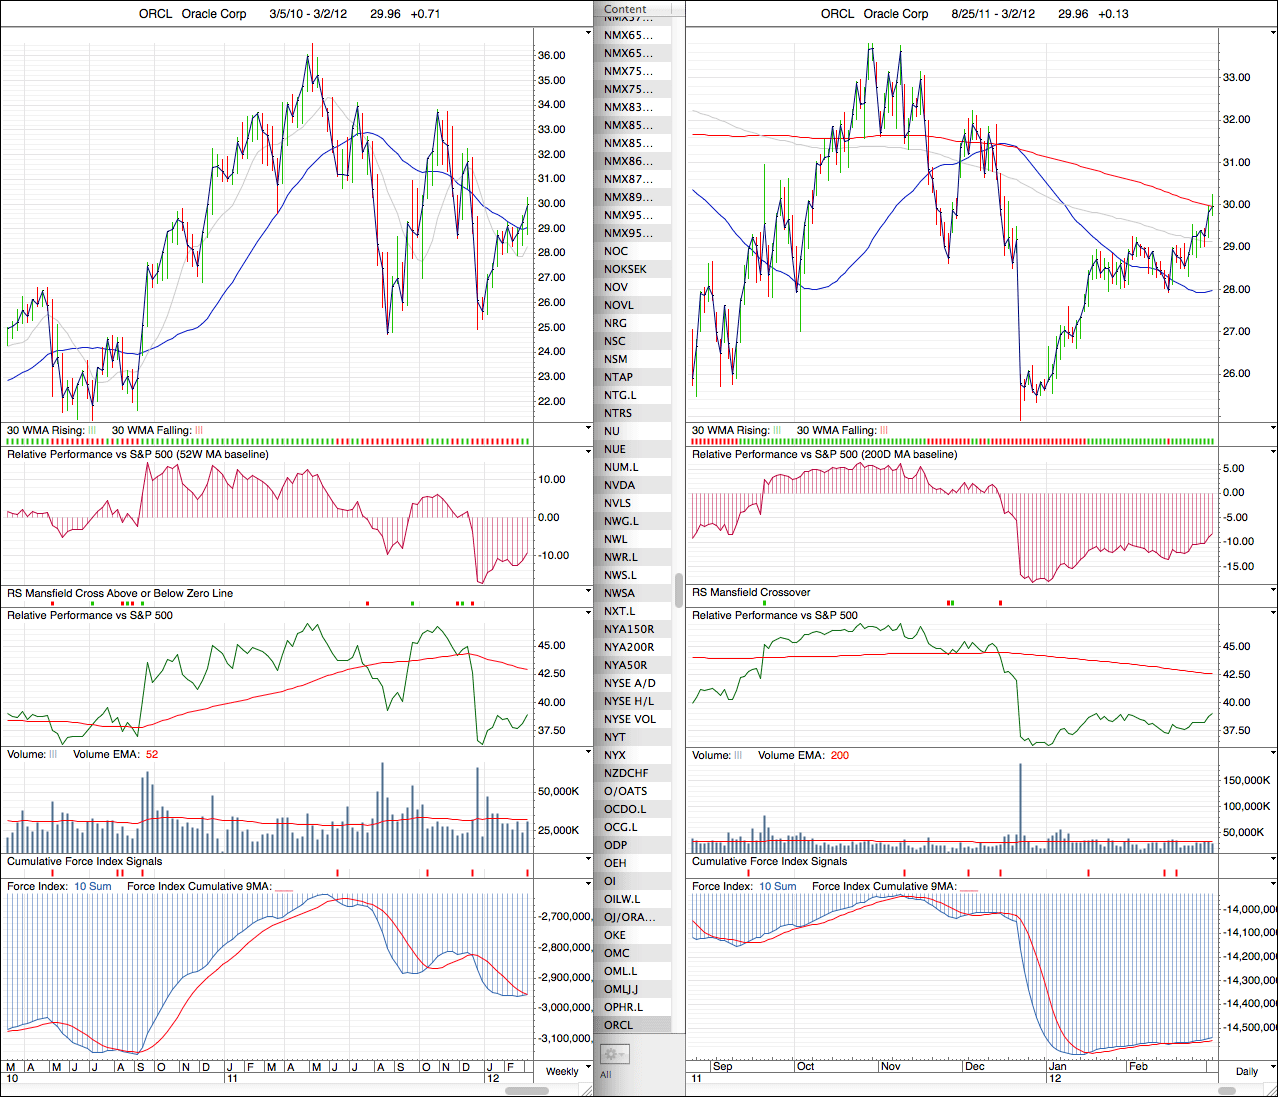
Task: Select NYT in the symbol list
Action: (634, 737)
